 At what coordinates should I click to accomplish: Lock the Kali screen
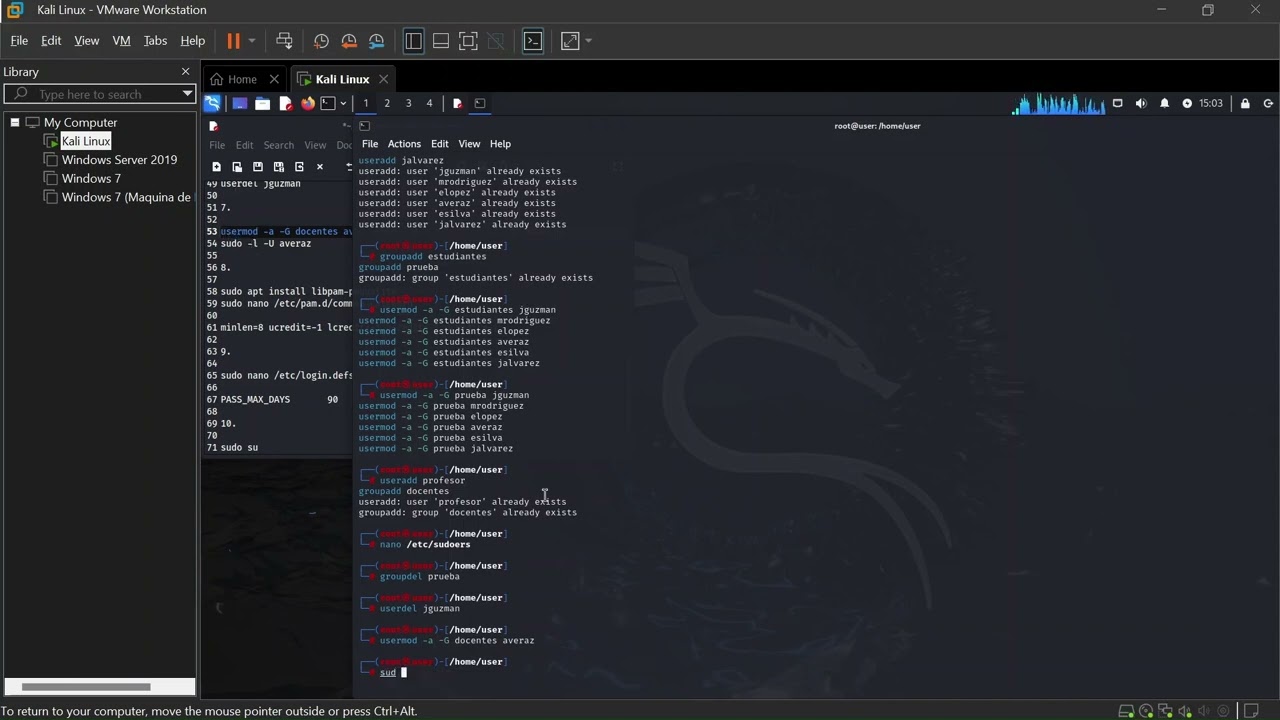1245,103
